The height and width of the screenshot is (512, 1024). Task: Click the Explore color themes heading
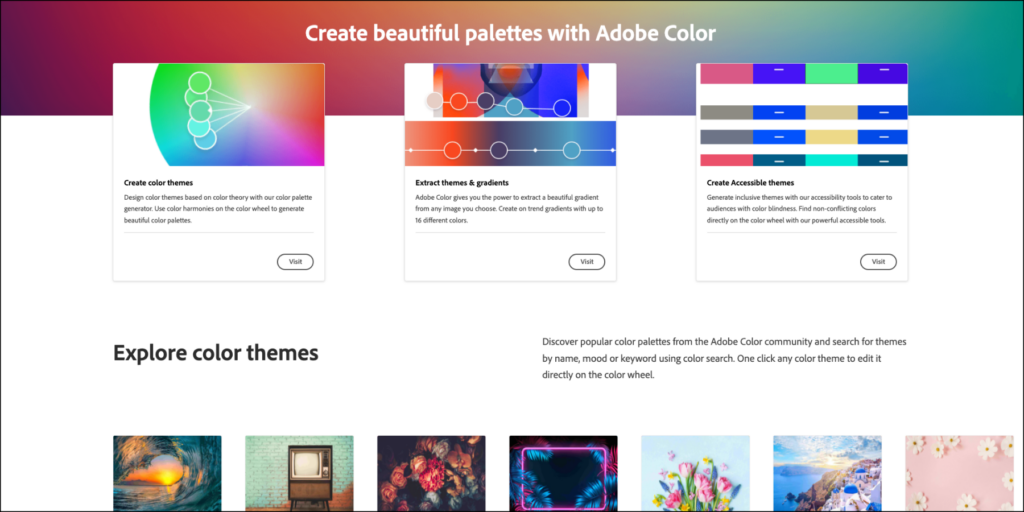(x=216, y=353)
